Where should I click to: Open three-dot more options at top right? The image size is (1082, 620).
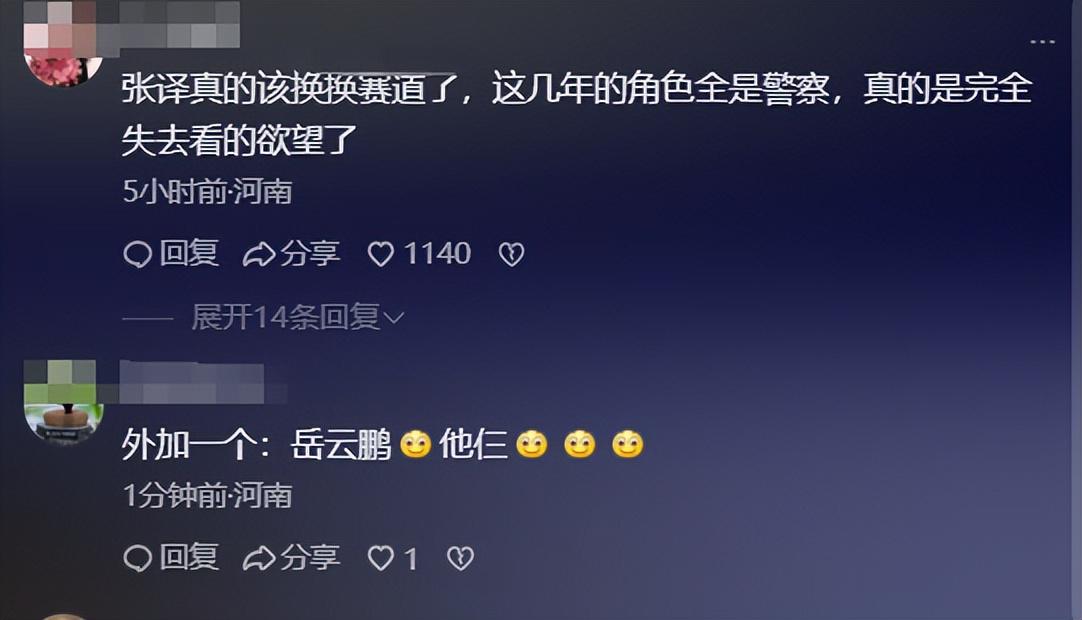click(1042, 42)
